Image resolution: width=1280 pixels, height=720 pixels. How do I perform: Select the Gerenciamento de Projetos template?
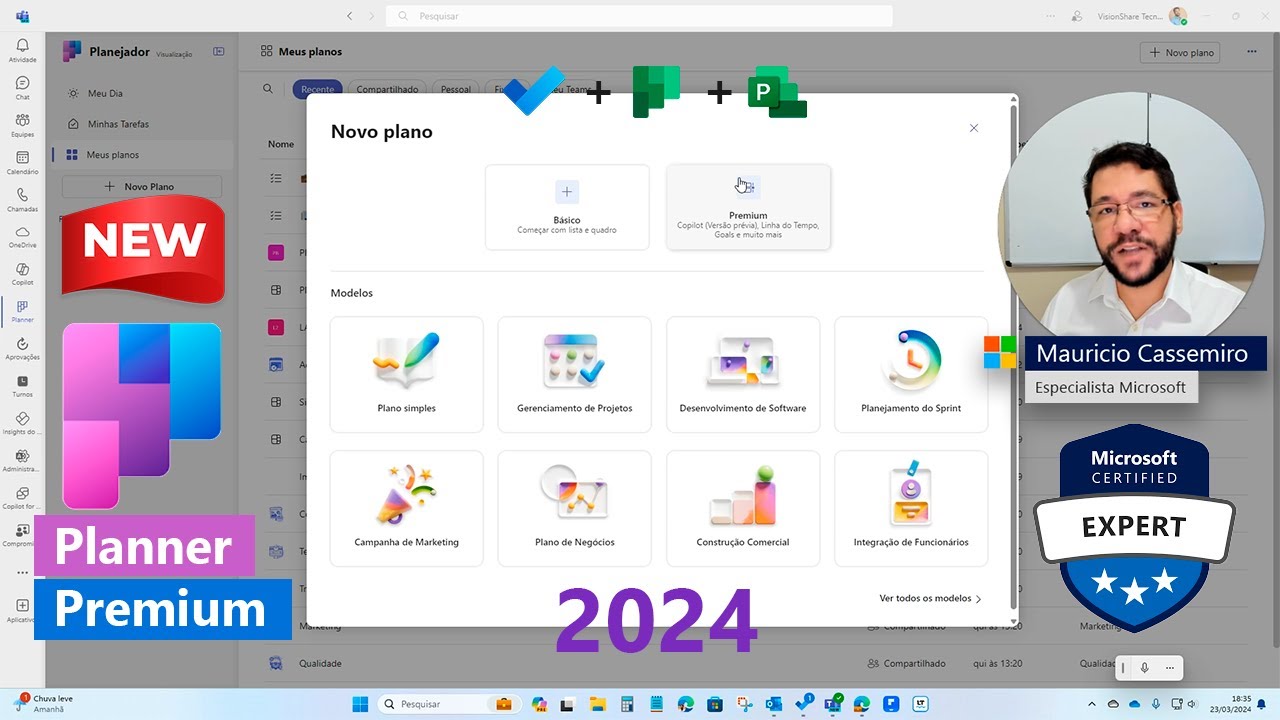[574, 374]
